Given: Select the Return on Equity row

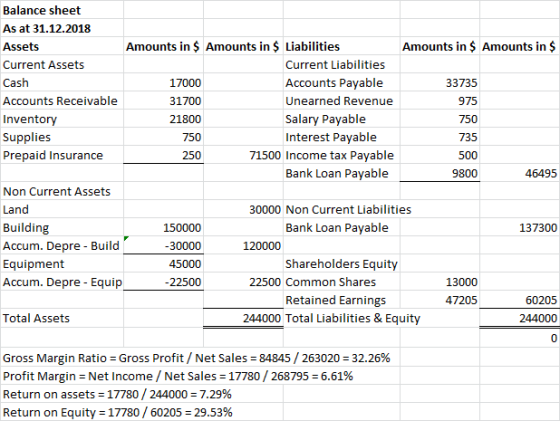Looking at the screenshot, I should coord(118,412).
